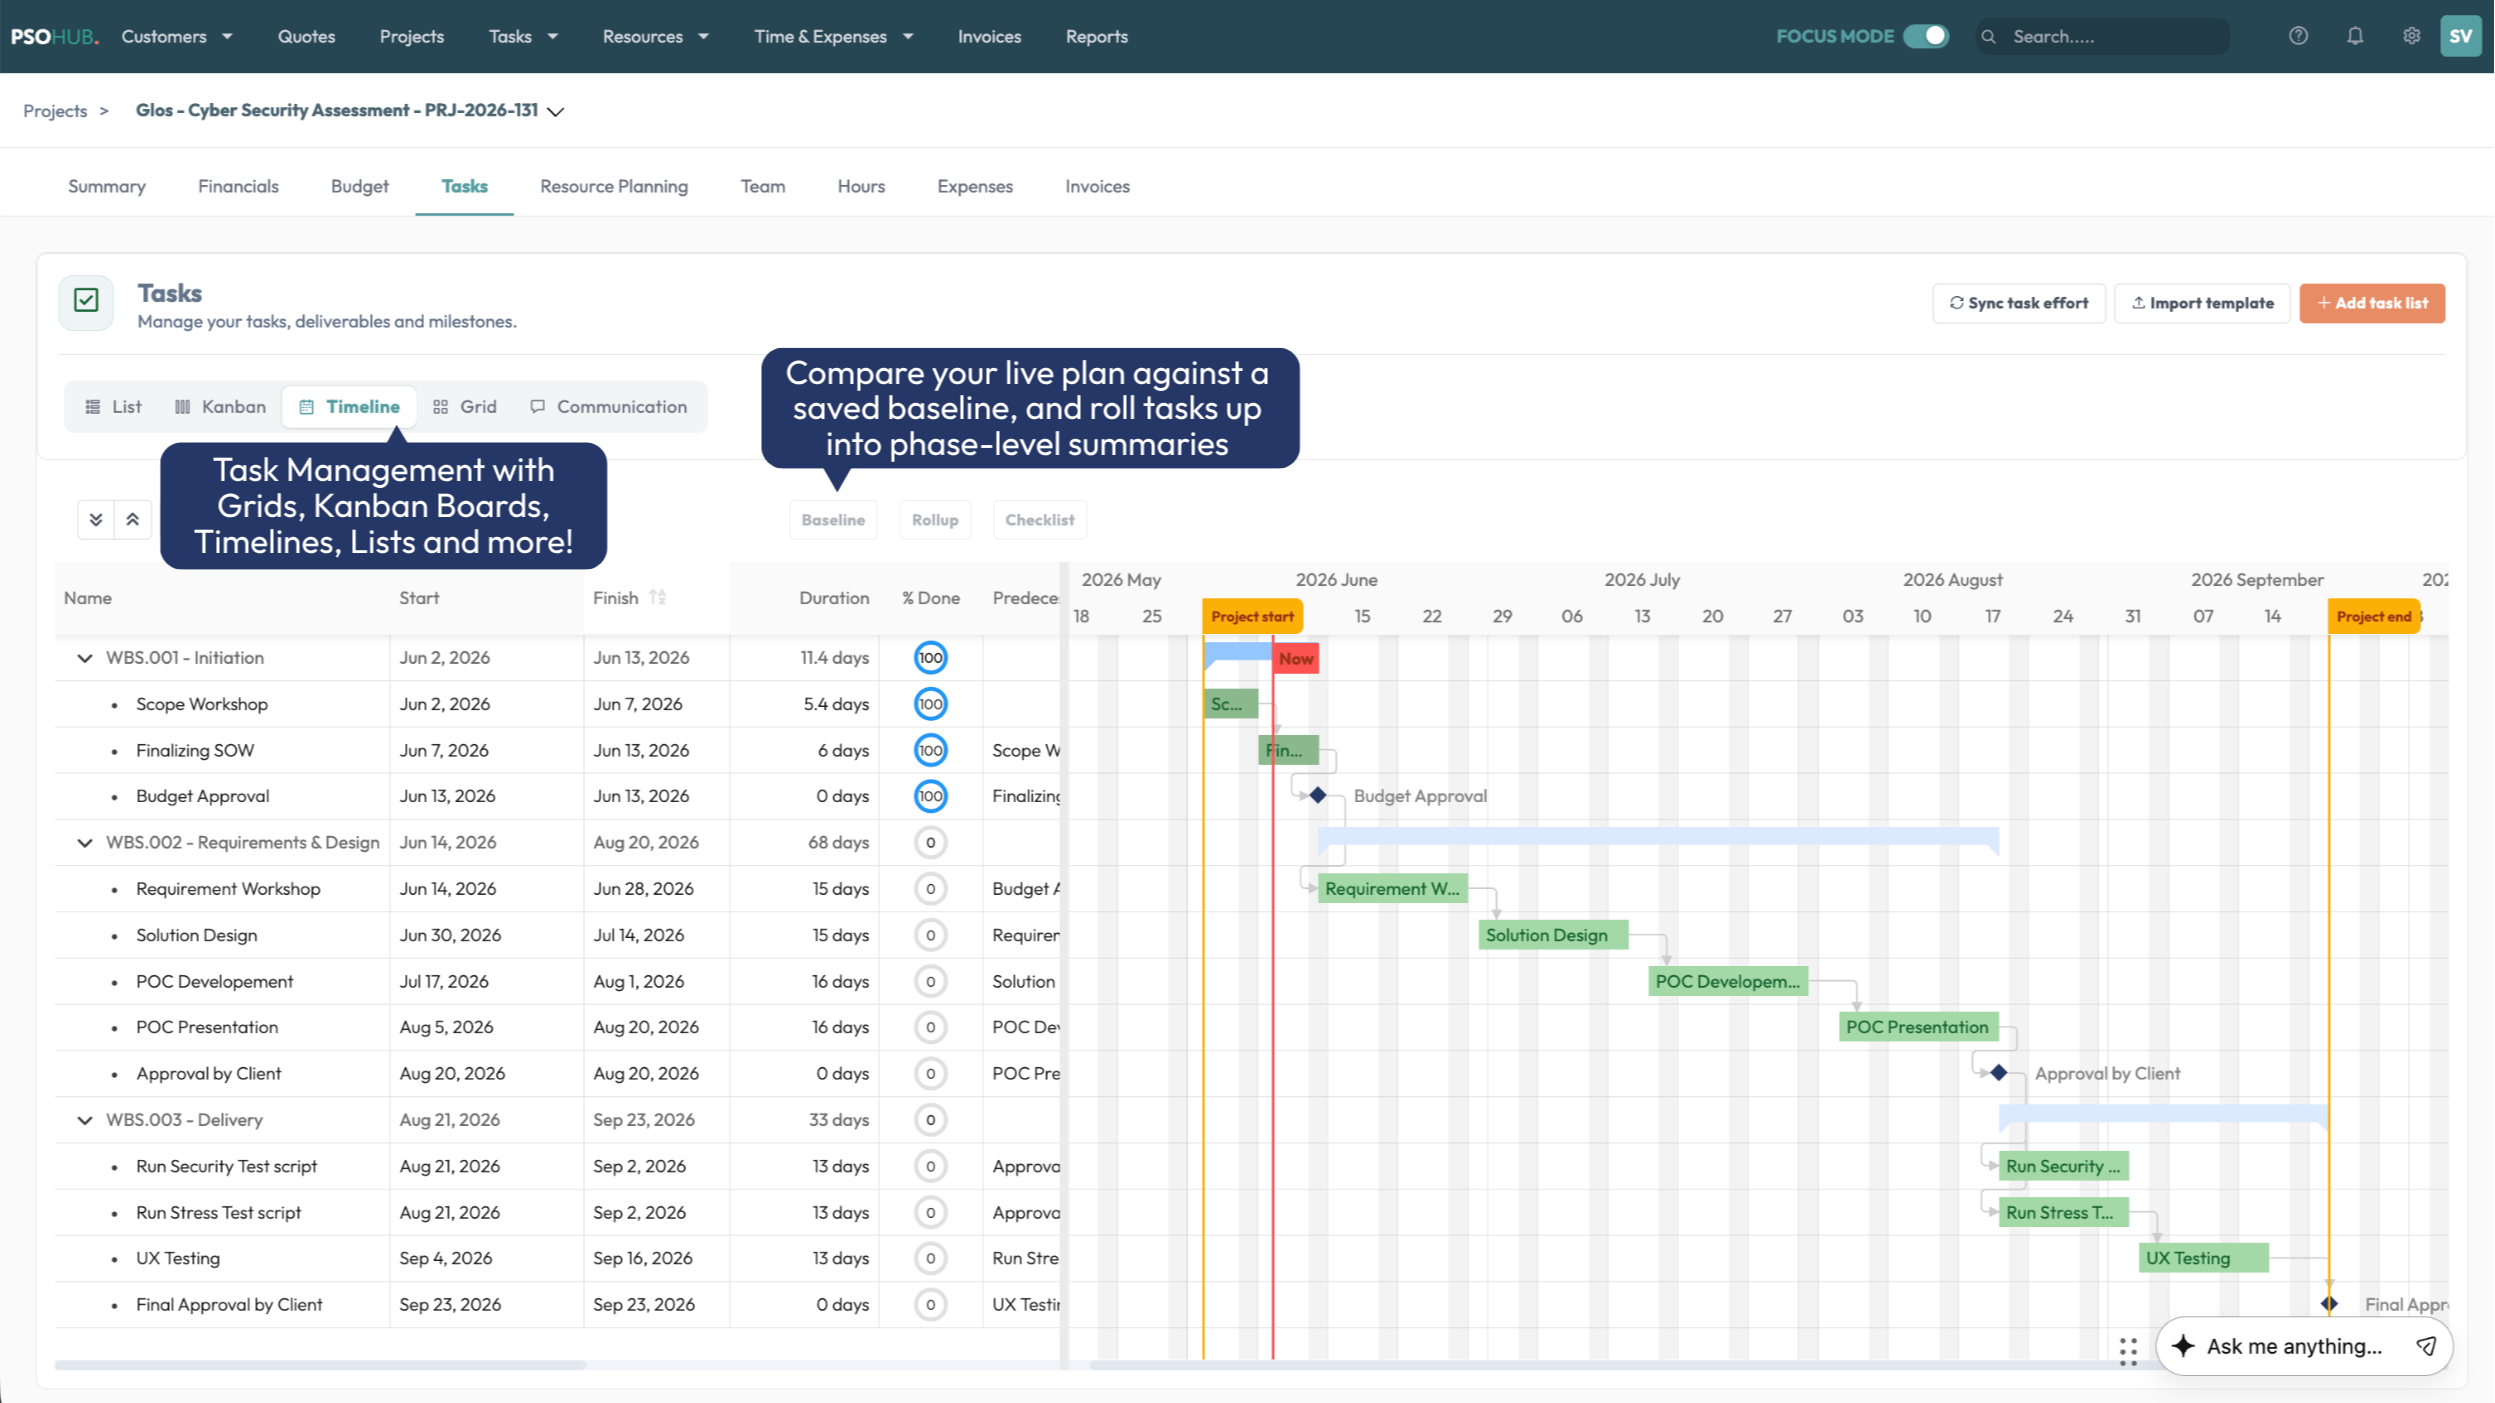Open the Time & Expenses dropdown
The width and height of the screenshot is (2495, 1403).
[x=833, y=36]
